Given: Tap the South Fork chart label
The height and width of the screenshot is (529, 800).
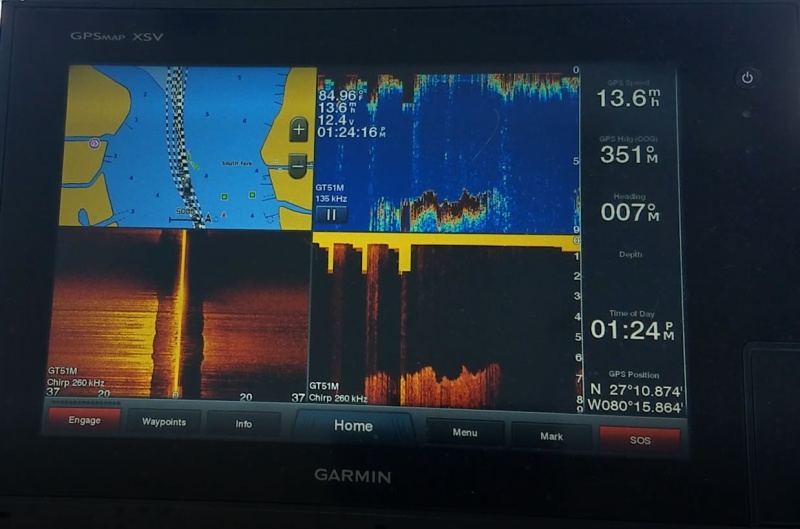Looking at the screenshot, I should [237, 163].
